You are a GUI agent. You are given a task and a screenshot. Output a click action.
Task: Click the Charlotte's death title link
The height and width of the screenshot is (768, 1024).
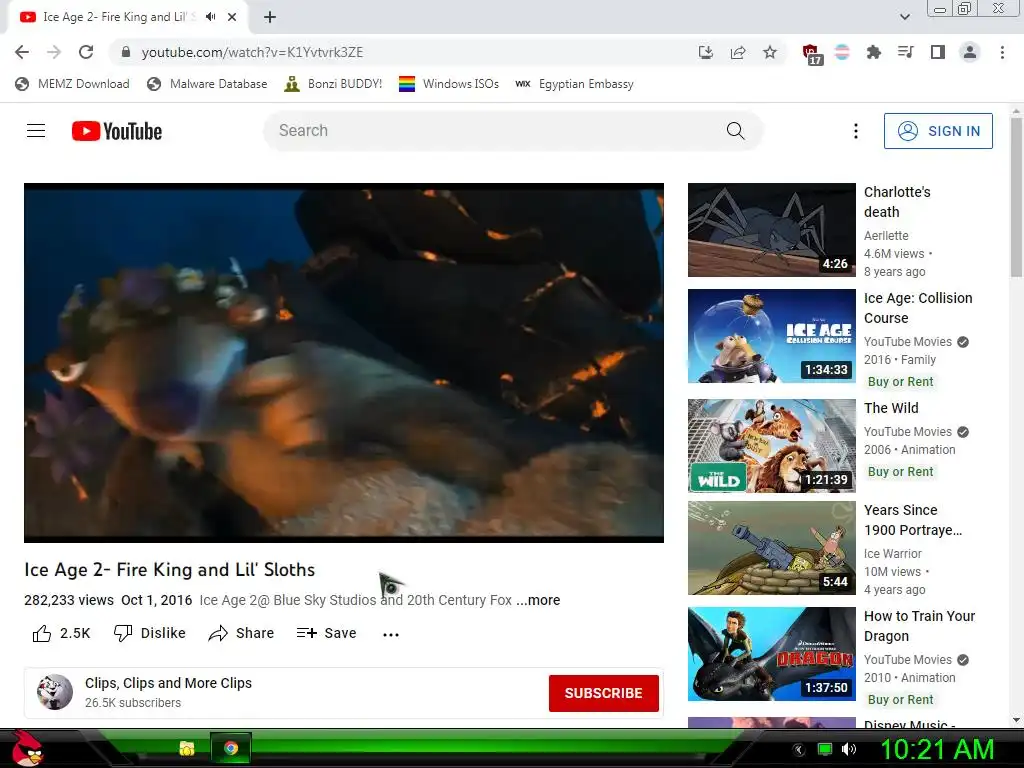tap(897, 202)
